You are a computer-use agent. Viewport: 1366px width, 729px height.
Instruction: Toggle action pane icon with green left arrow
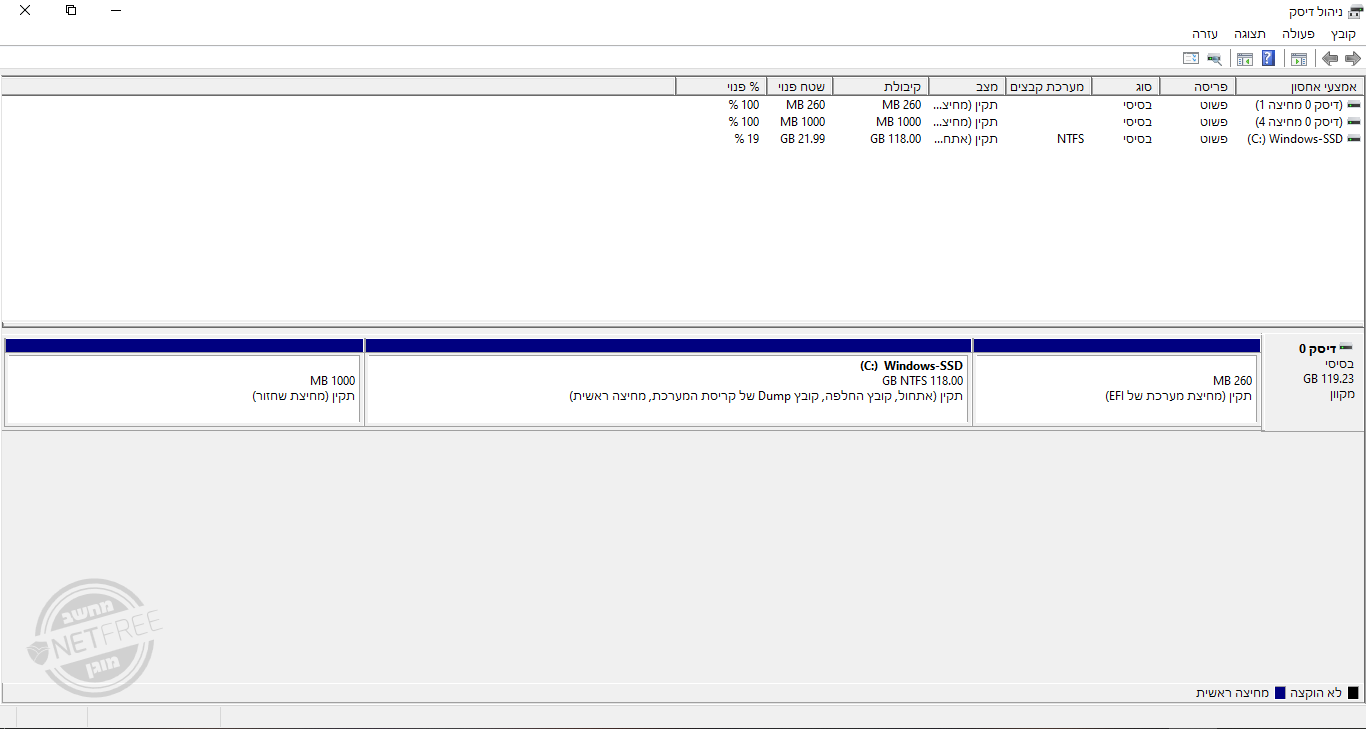[x=1245, y=59]
